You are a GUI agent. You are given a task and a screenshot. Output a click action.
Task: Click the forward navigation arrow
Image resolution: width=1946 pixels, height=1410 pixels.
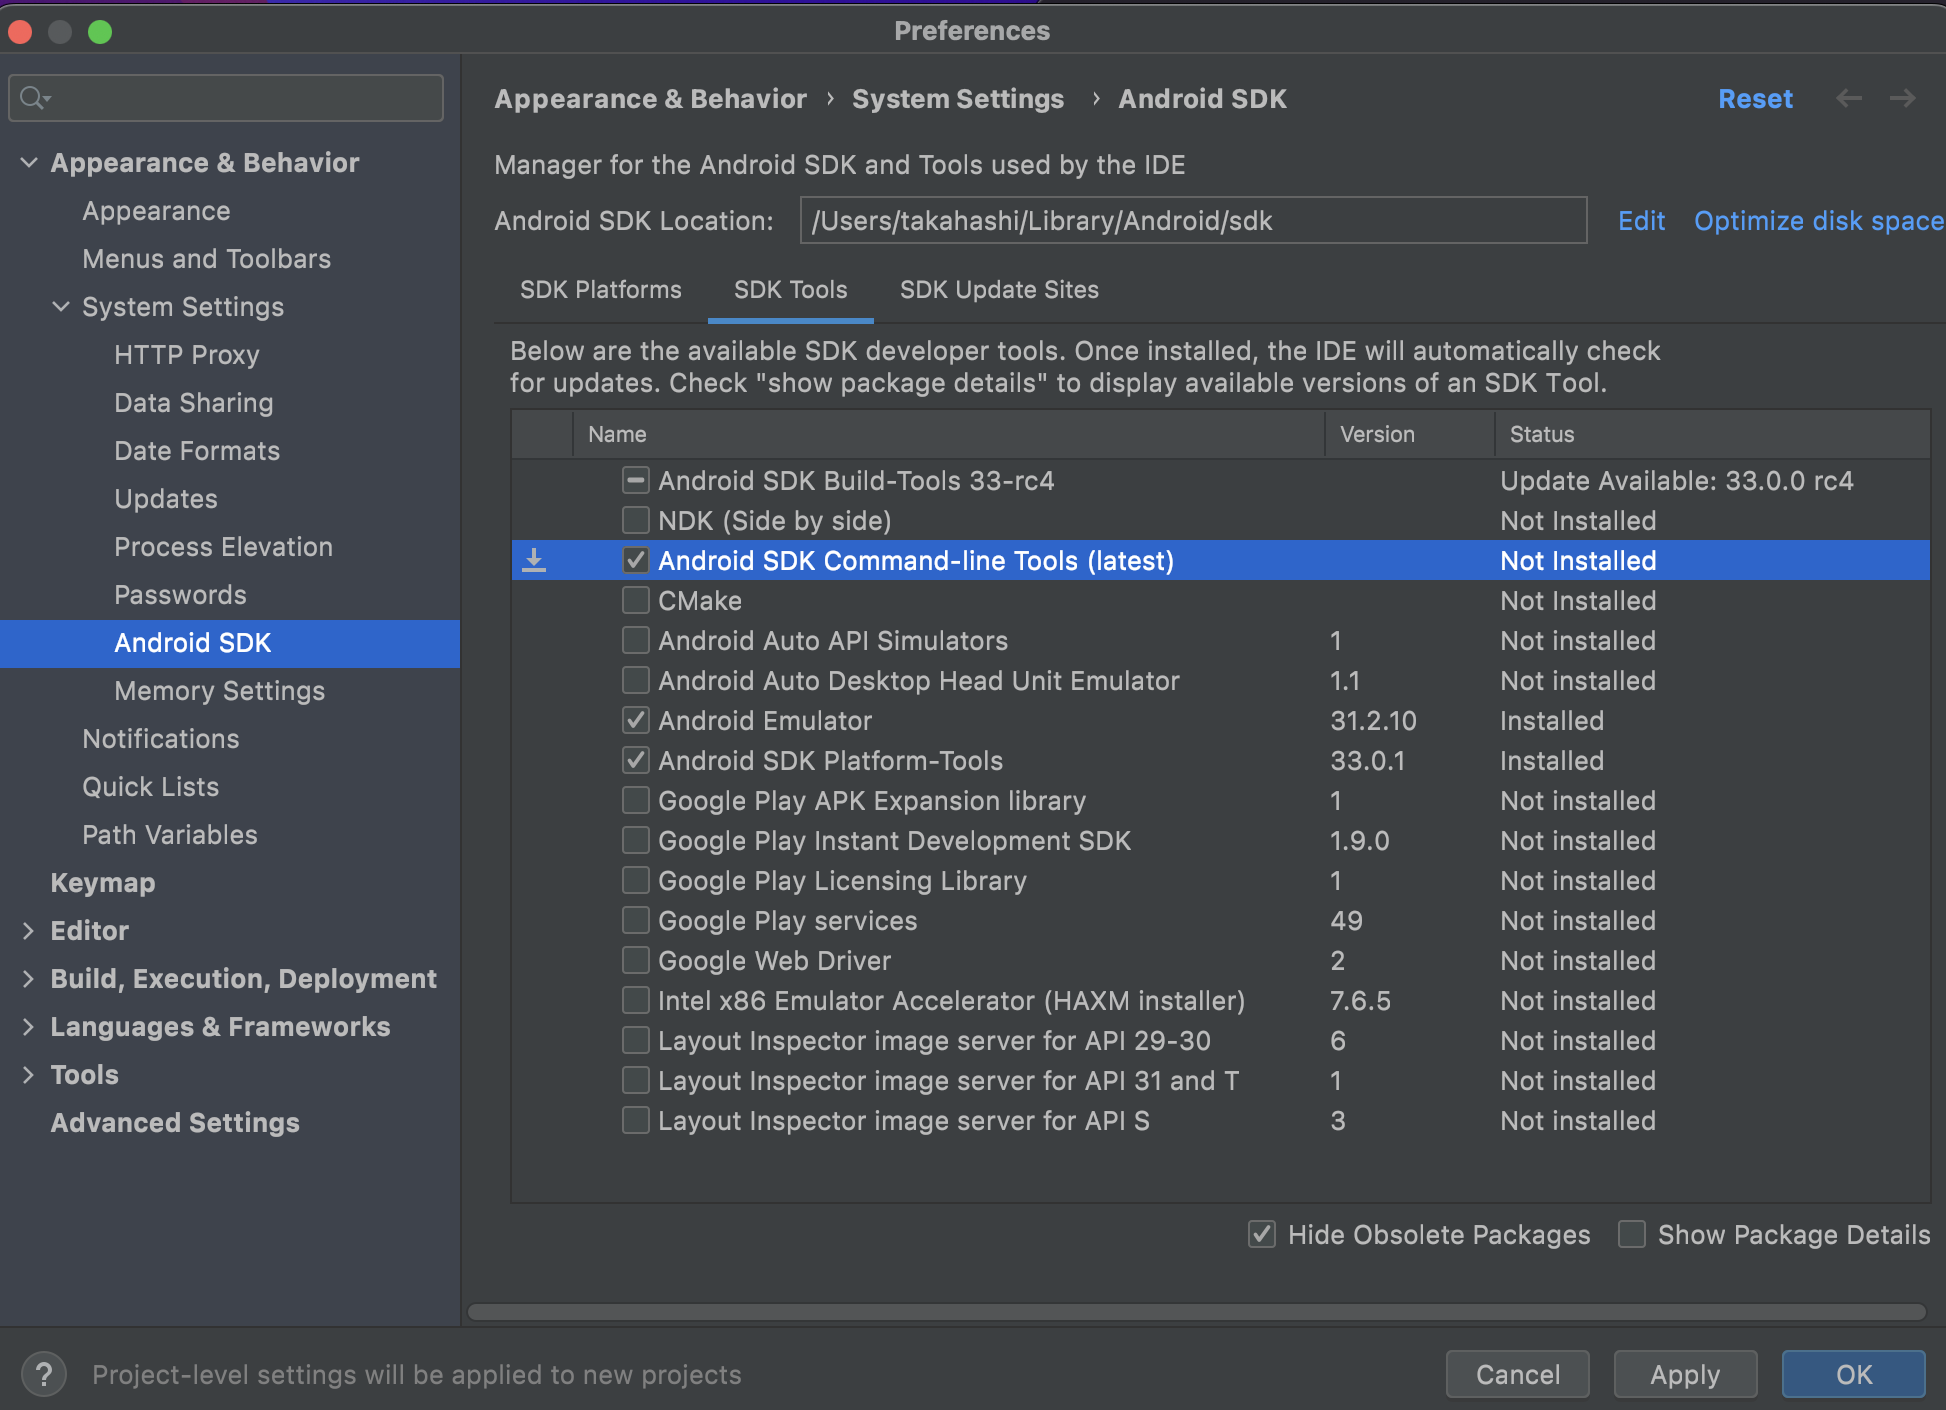coord(1902,98)
